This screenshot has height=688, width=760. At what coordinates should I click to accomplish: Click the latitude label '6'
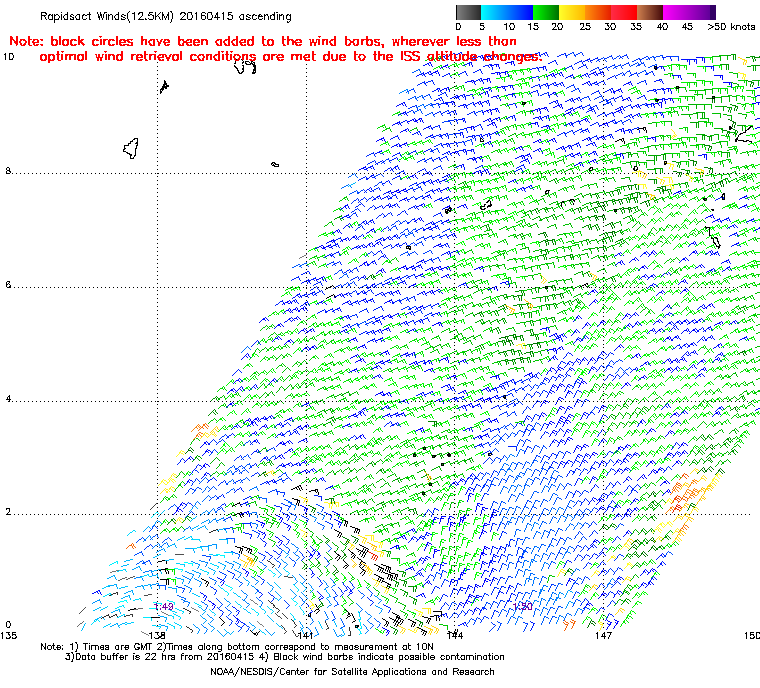click(x=8, y=285)
